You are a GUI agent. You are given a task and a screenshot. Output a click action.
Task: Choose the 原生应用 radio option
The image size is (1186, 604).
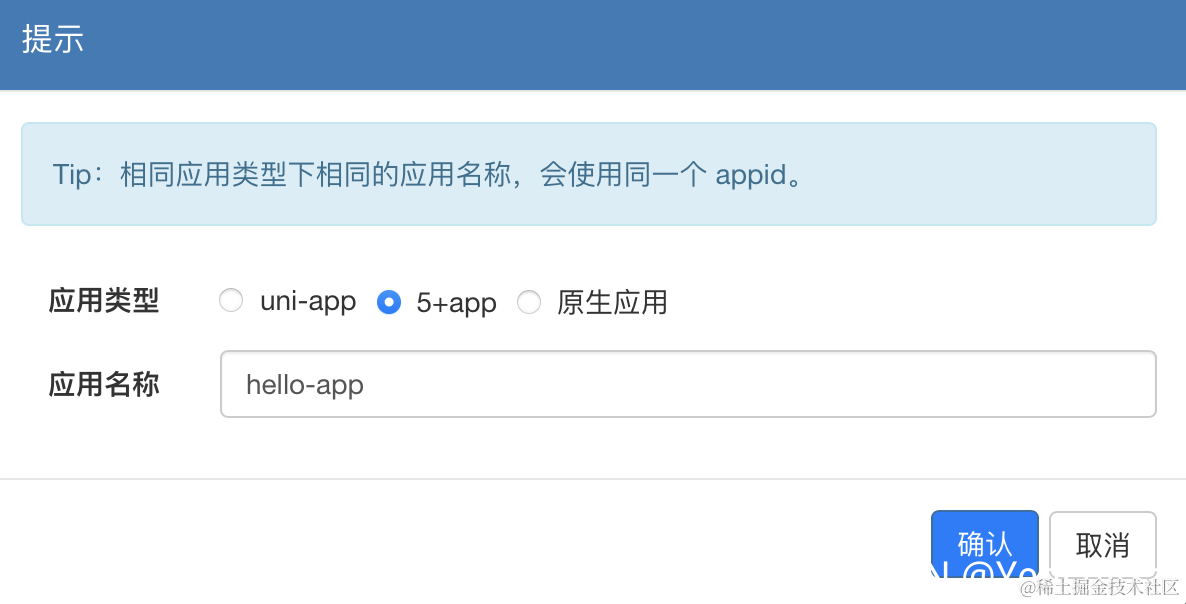click(529, 302)
